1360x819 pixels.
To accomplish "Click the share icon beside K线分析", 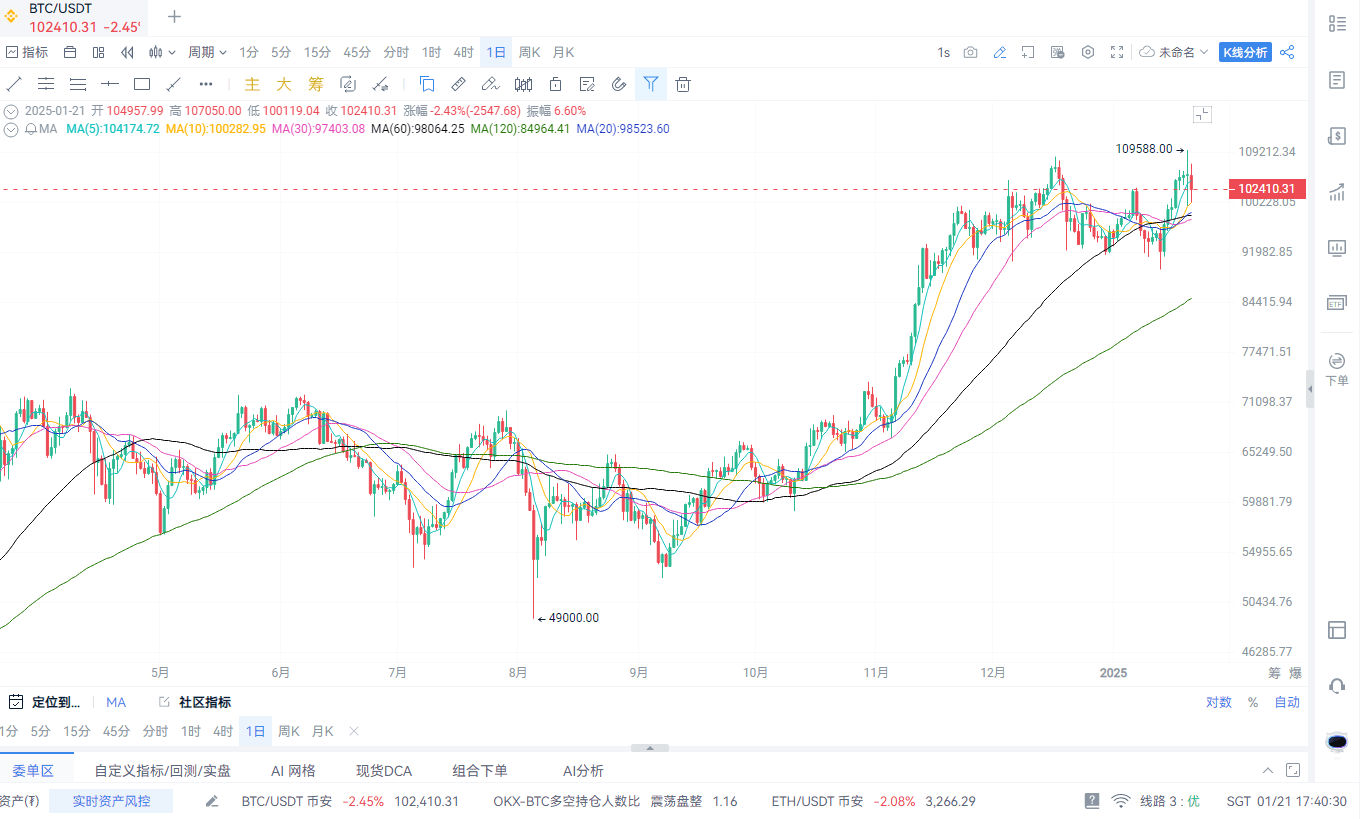I will tap(1287, 52).
